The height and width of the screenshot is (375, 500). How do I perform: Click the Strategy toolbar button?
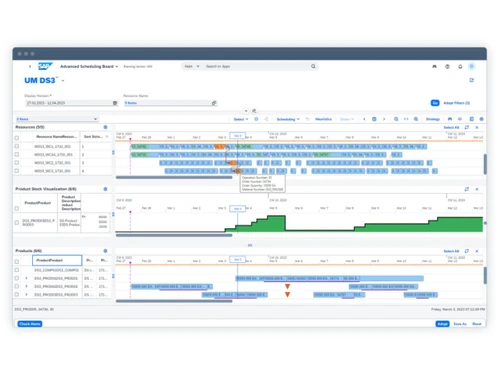click(433, 119)
